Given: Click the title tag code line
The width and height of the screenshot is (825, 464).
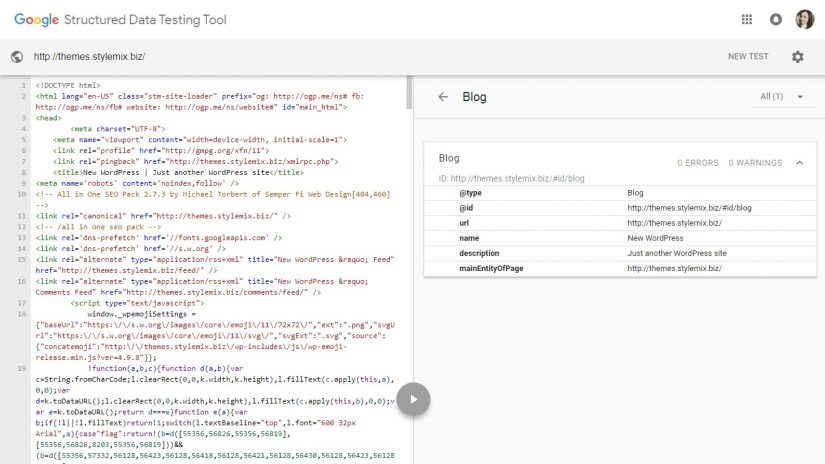Looking at the screenshot, I should pos(178,172).
